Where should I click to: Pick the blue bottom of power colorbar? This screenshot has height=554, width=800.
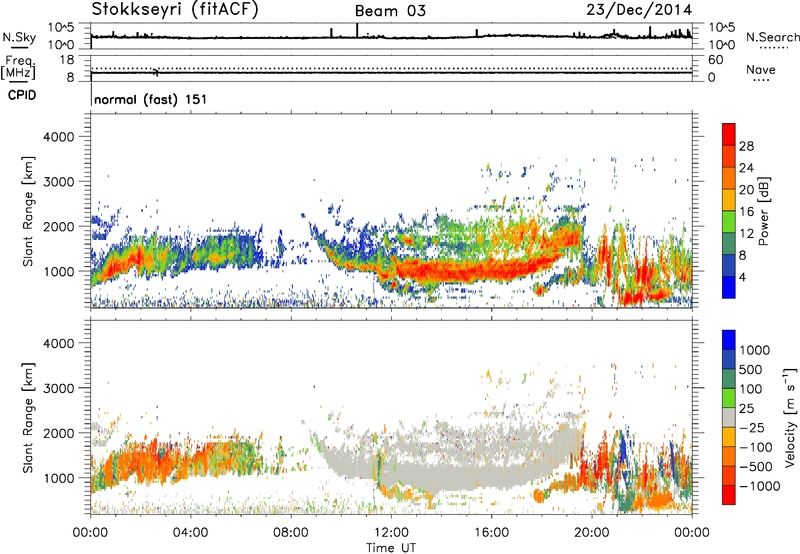coord(729,287)
